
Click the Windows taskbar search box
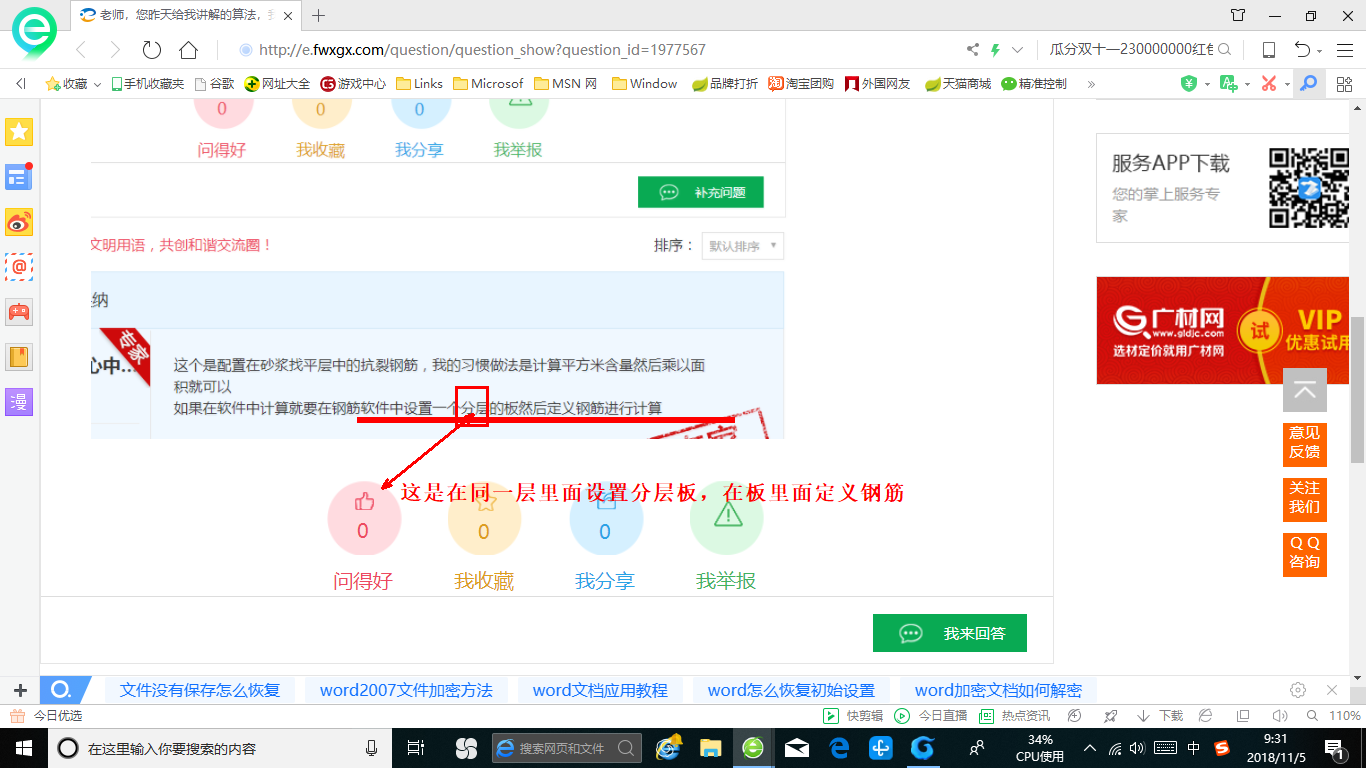point(219,748)
